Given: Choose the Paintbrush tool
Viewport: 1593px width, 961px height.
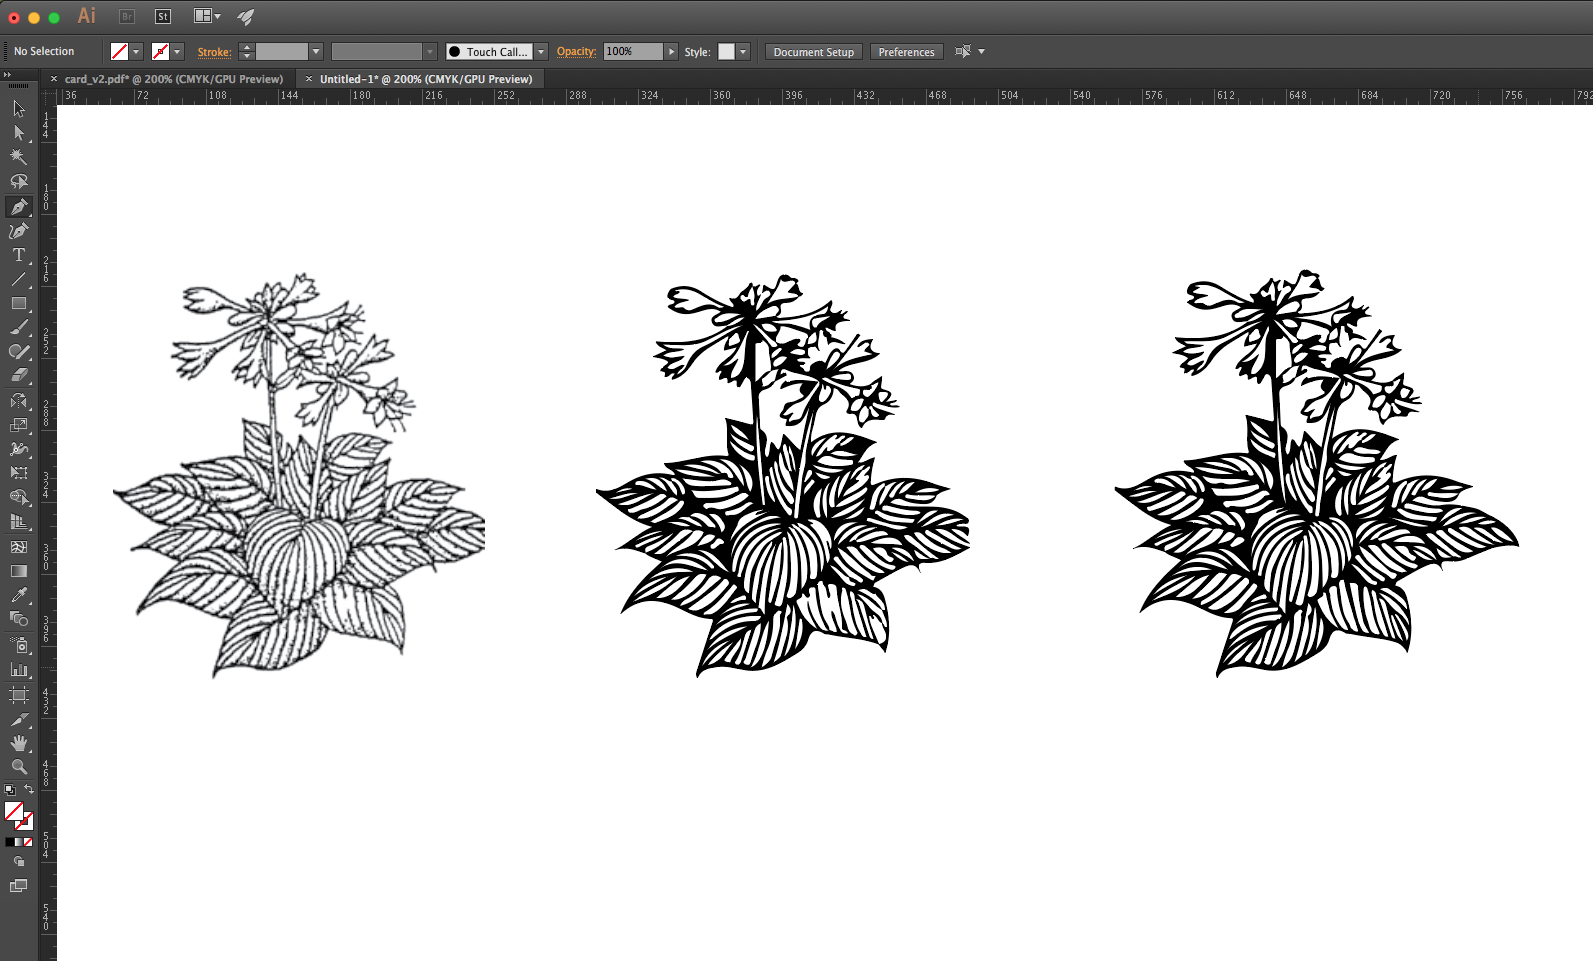Looking at the screenshot, I should coord(19,328).
